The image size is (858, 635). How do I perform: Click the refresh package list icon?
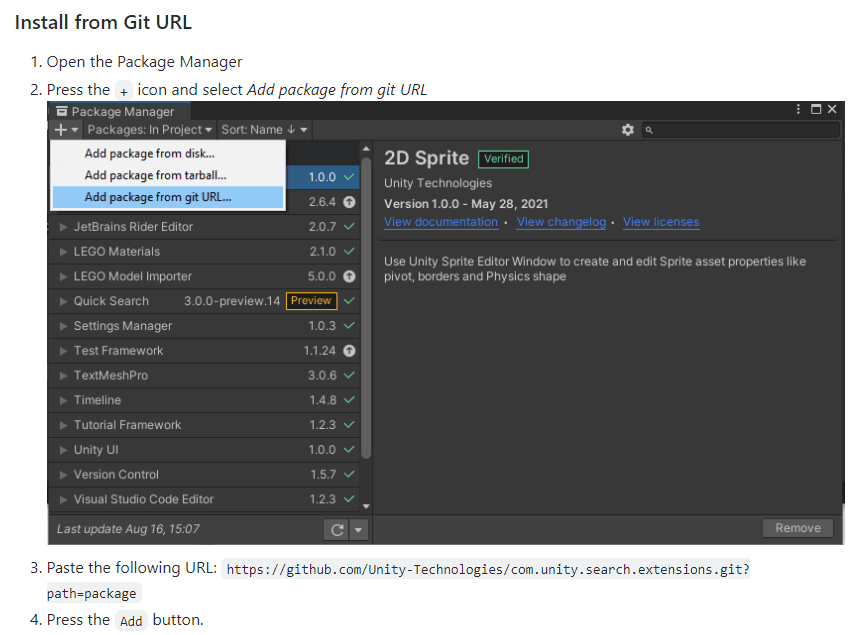coord(337,529)
